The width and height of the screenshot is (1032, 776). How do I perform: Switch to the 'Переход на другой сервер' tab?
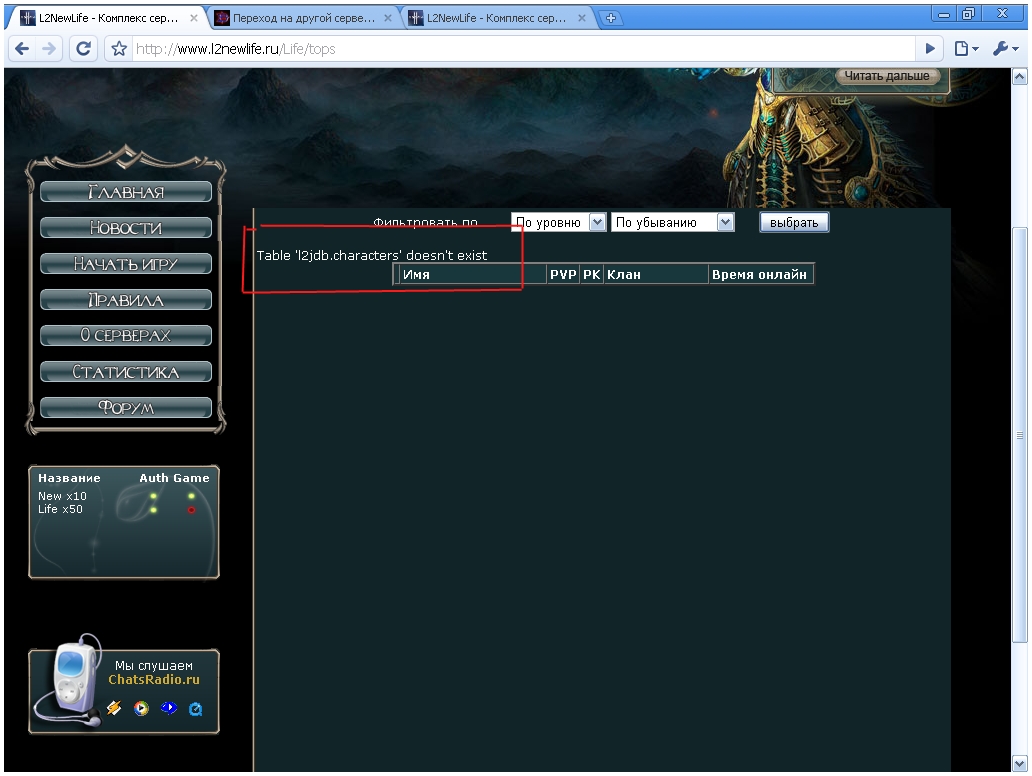tap(300, 17)
